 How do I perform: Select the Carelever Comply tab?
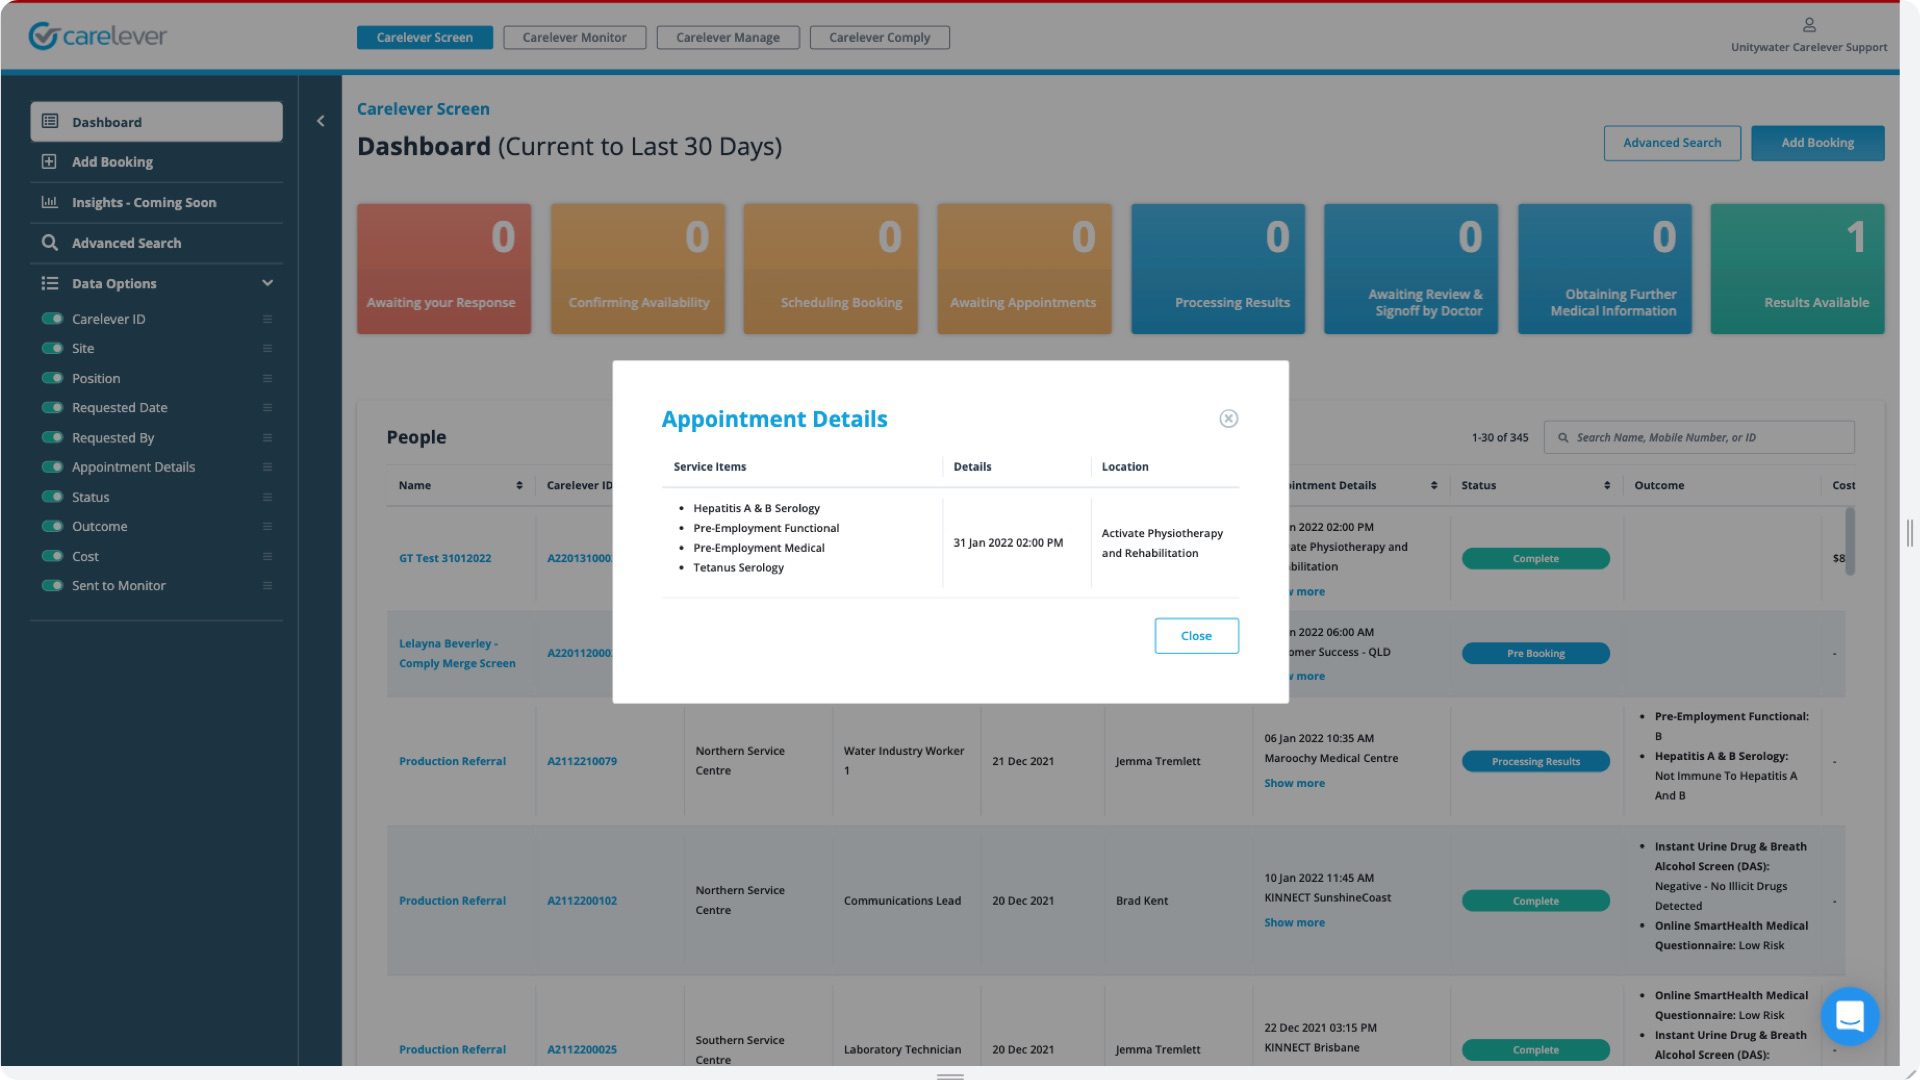(x=880, y=36)
